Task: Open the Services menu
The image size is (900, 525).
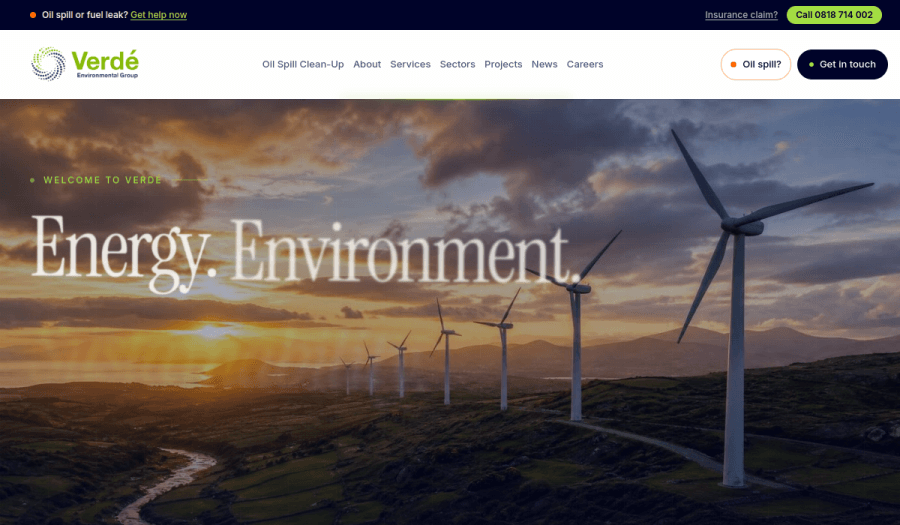Action: click(x=410, y=64)
